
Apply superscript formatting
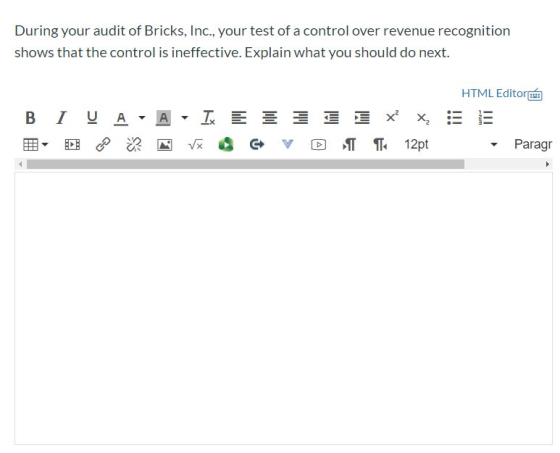point(392,117)
